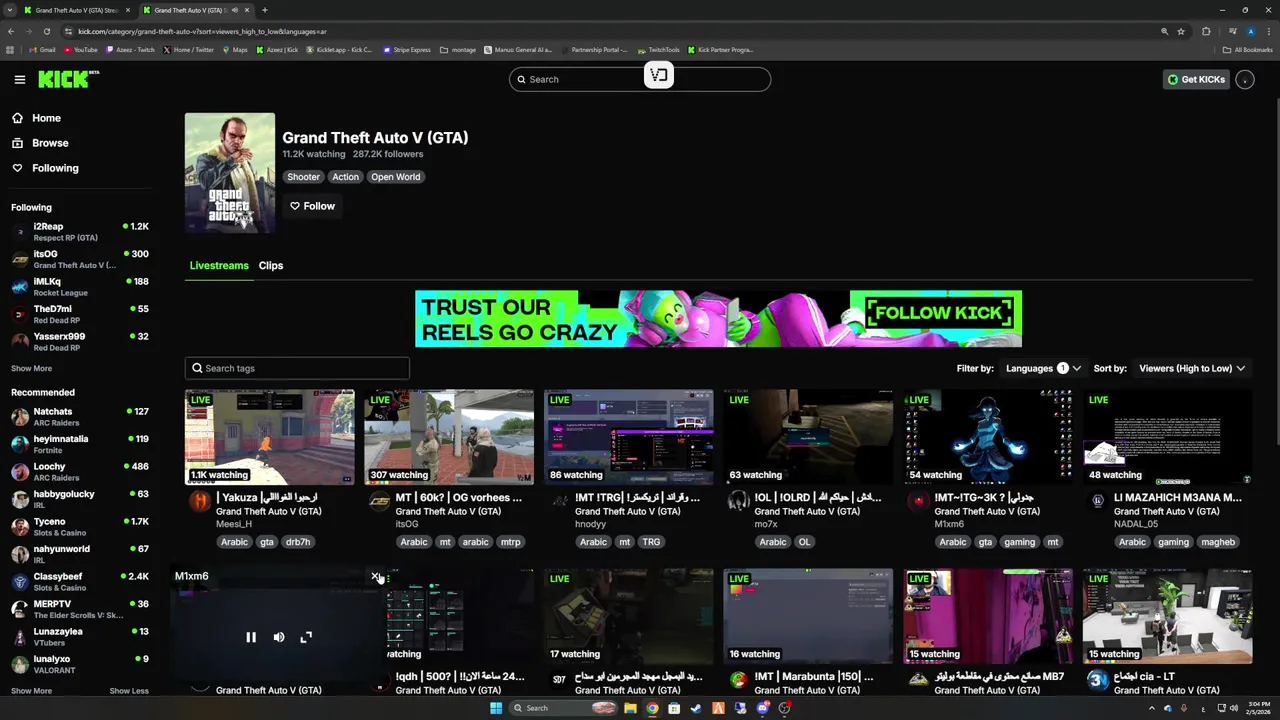
Task: Click the magheb tag under NADAL_05
Action: click(1218, 542)
